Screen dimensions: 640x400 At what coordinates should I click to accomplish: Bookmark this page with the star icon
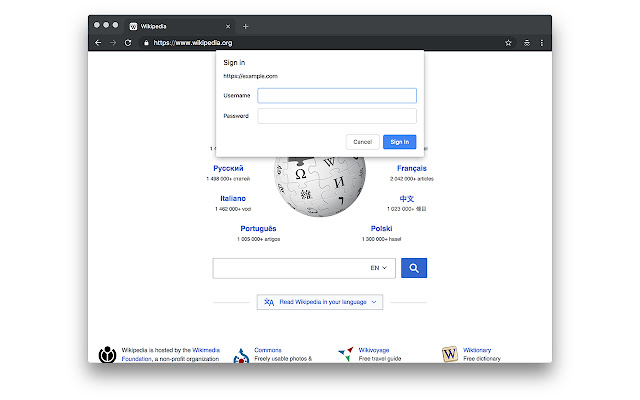tap(508, 42)
